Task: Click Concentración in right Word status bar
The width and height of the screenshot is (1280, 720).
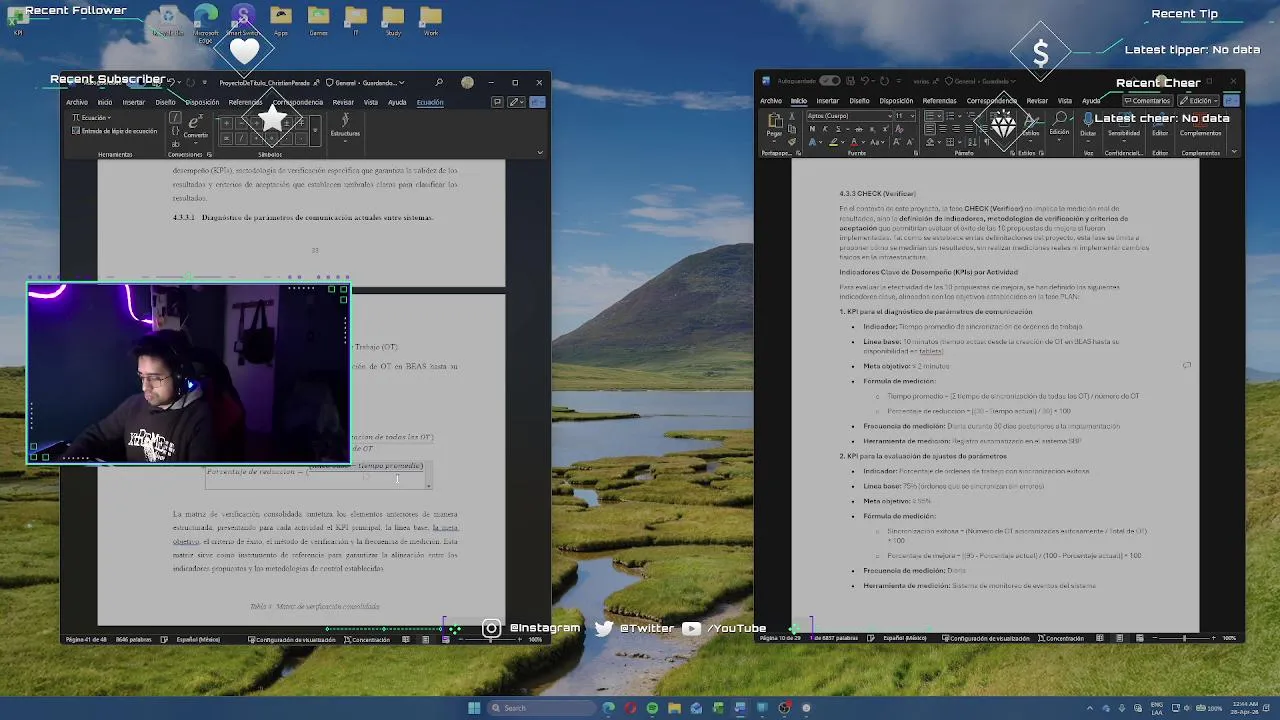Action: coord(1061,638)
